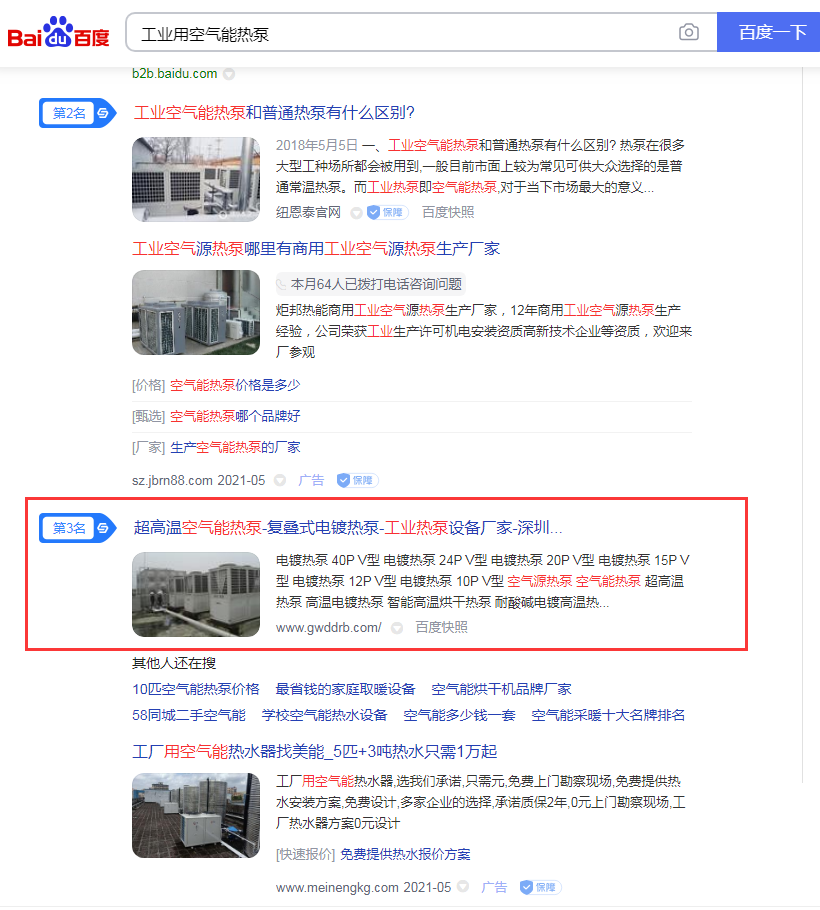Click 广告 label of sz.jbrn88.com result
The height and width of the screenshot is (910, 820).
tap(310, 481)
